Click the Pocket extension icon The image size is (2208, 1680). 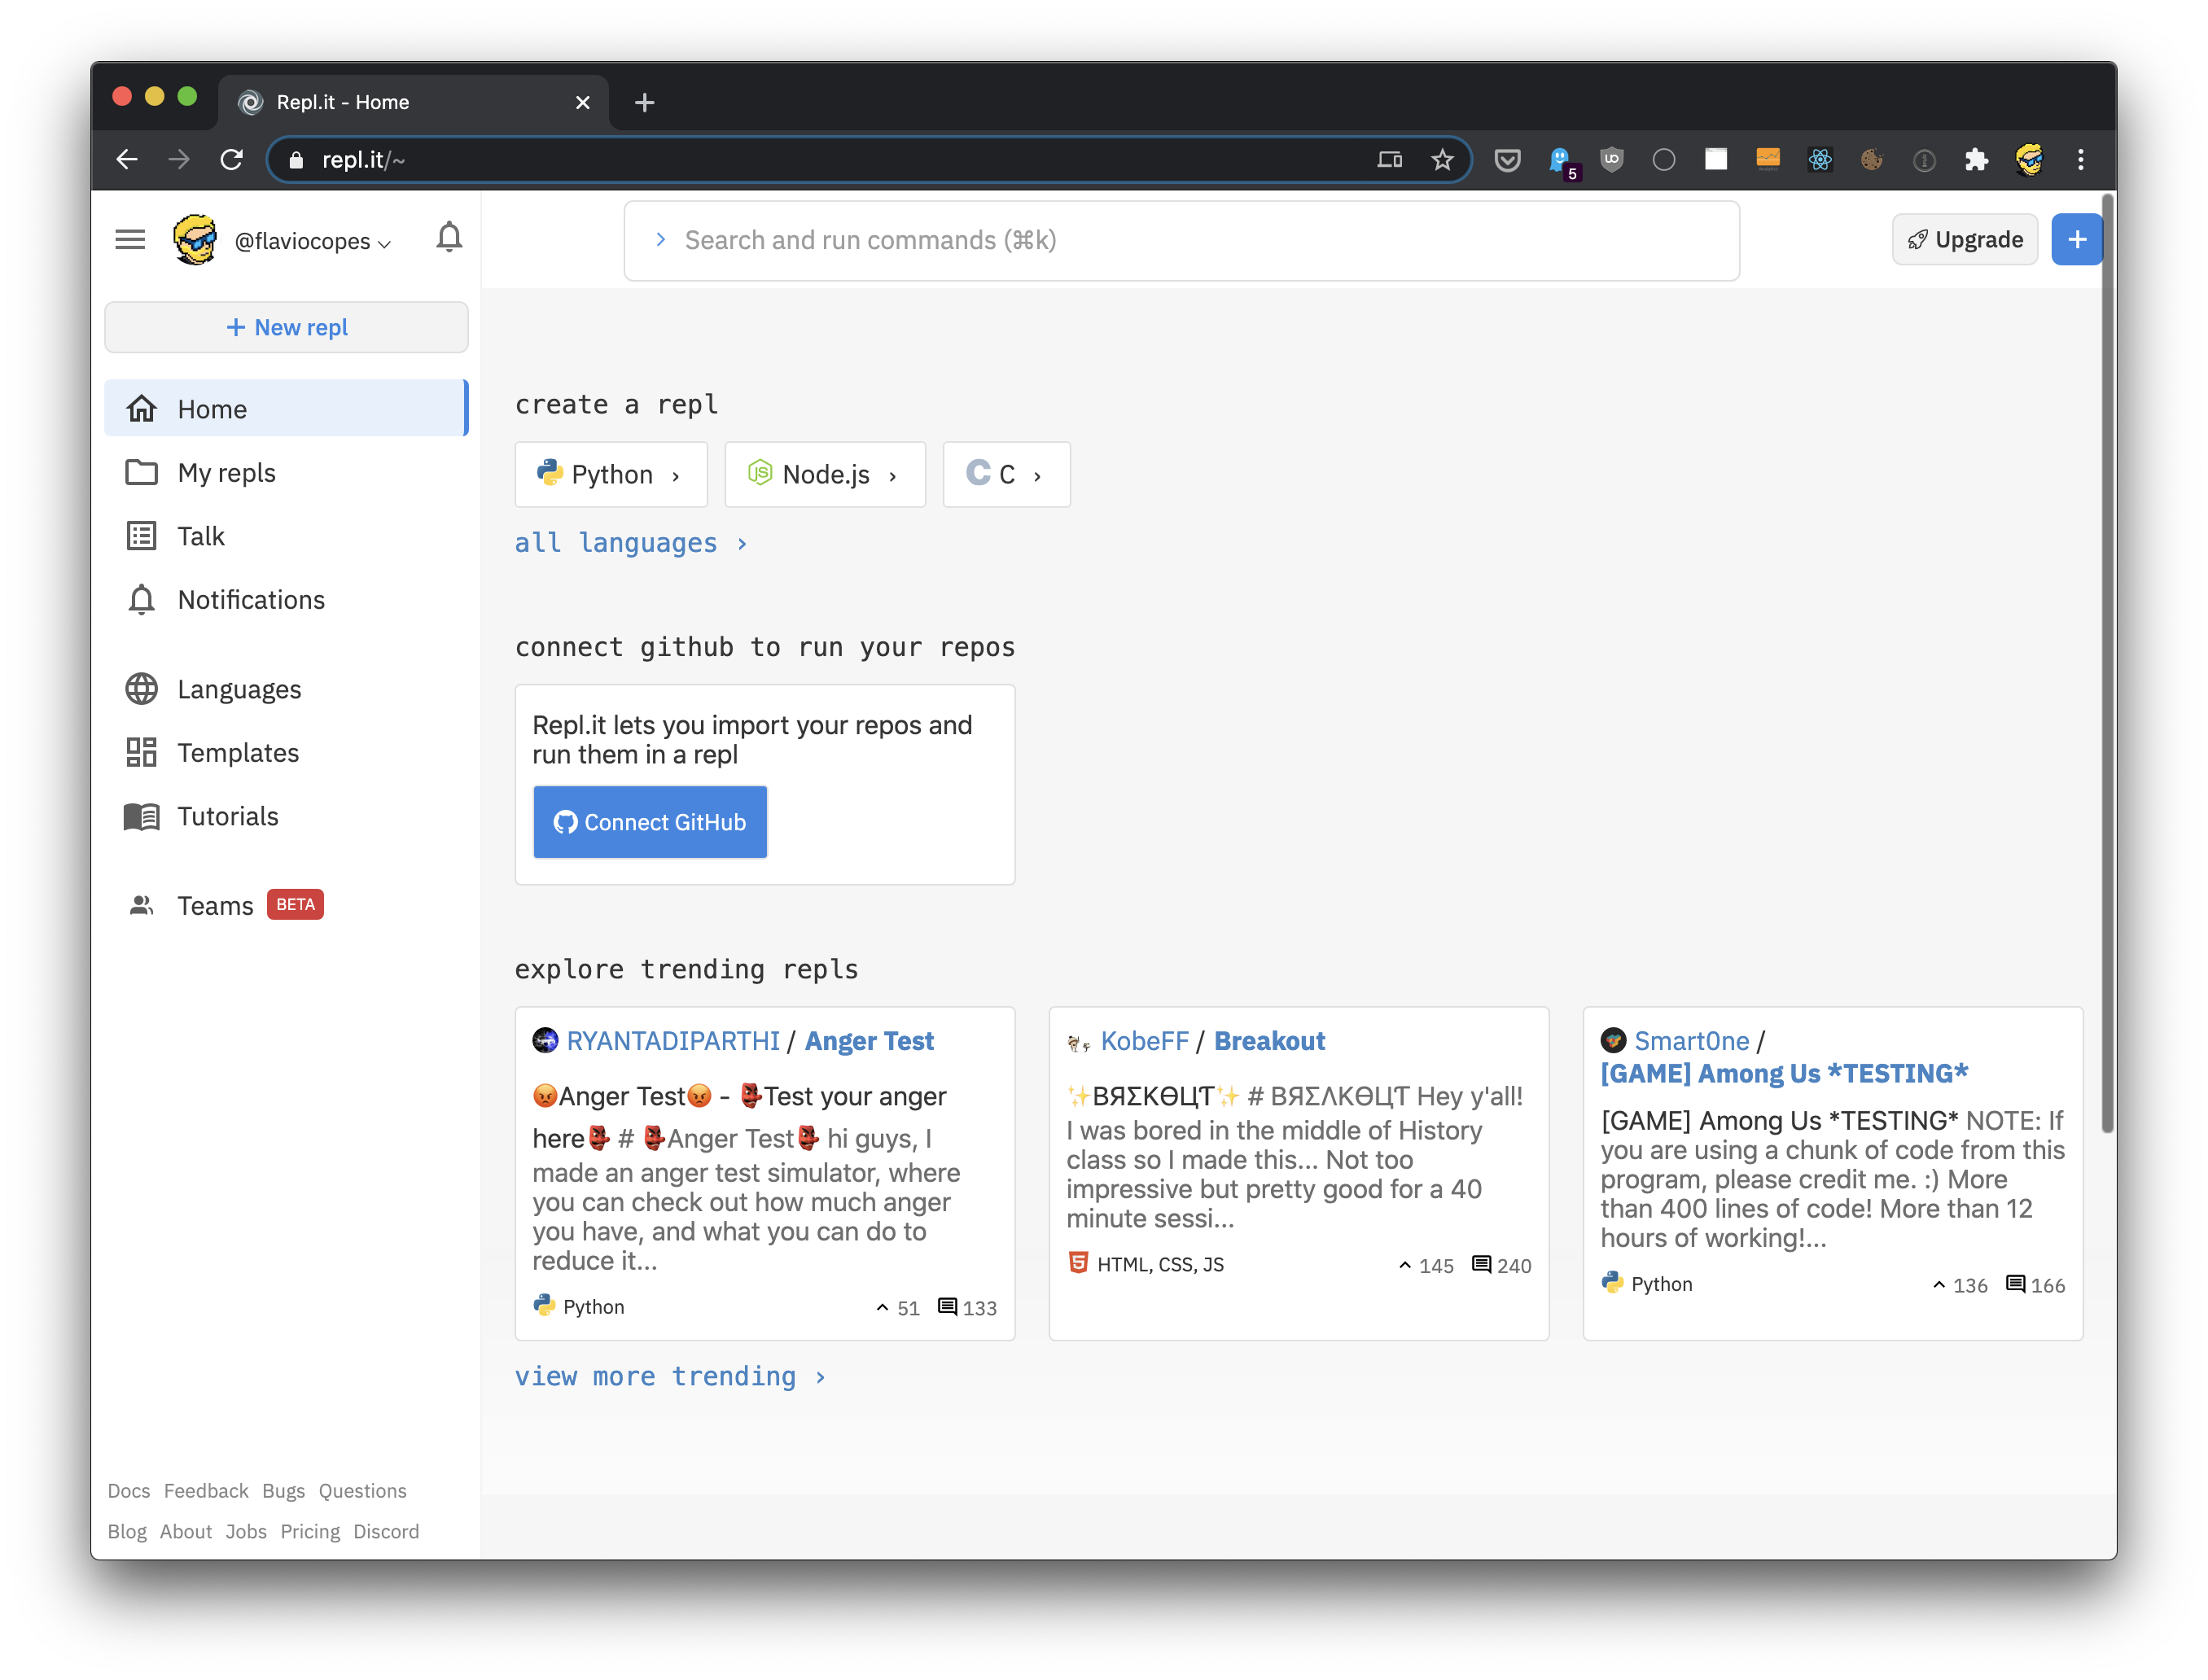(1507, 160)
